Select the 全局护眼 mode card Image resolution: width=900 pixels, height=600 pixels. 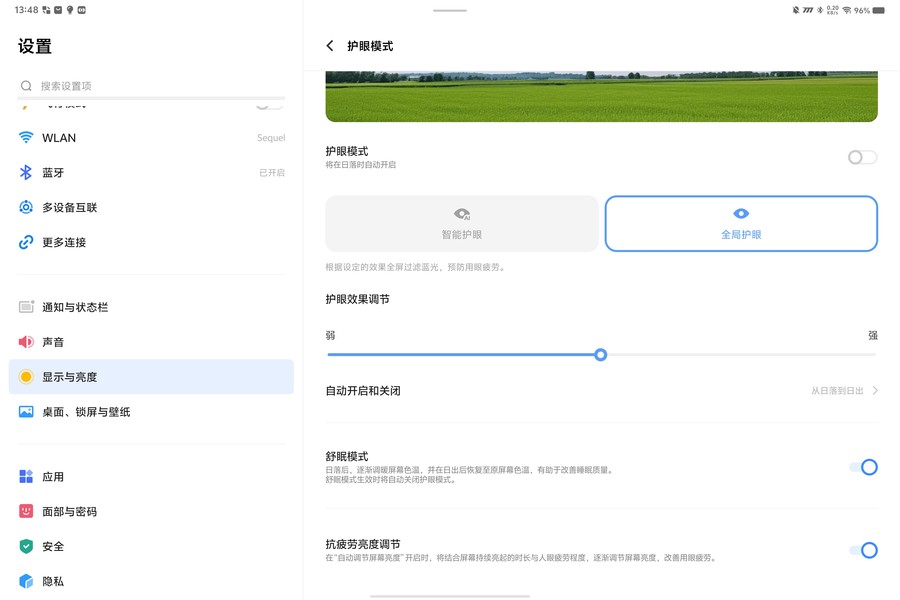click(x=741, y=223)
